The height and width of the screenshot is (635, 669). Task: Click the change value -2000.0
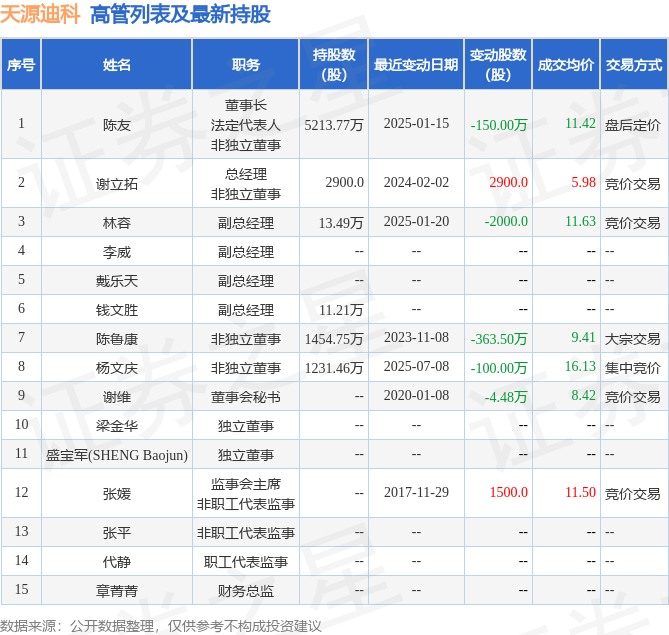point(506,221)
